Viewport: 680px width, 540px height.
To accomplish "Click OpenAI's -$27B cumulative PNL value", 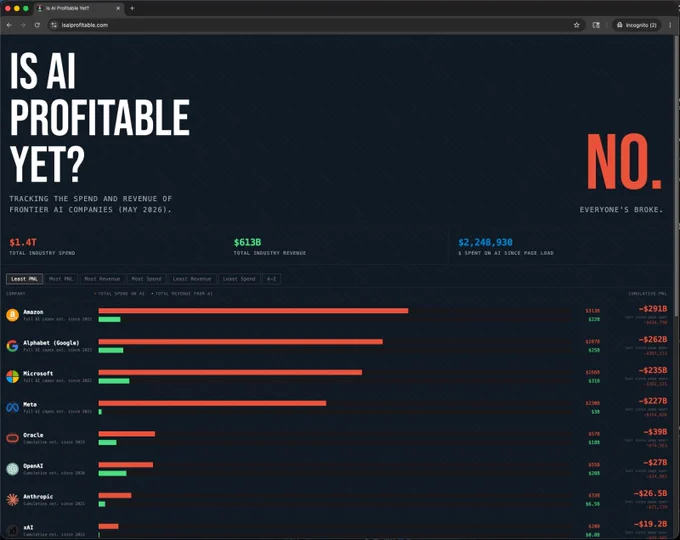I will point(655,462).
